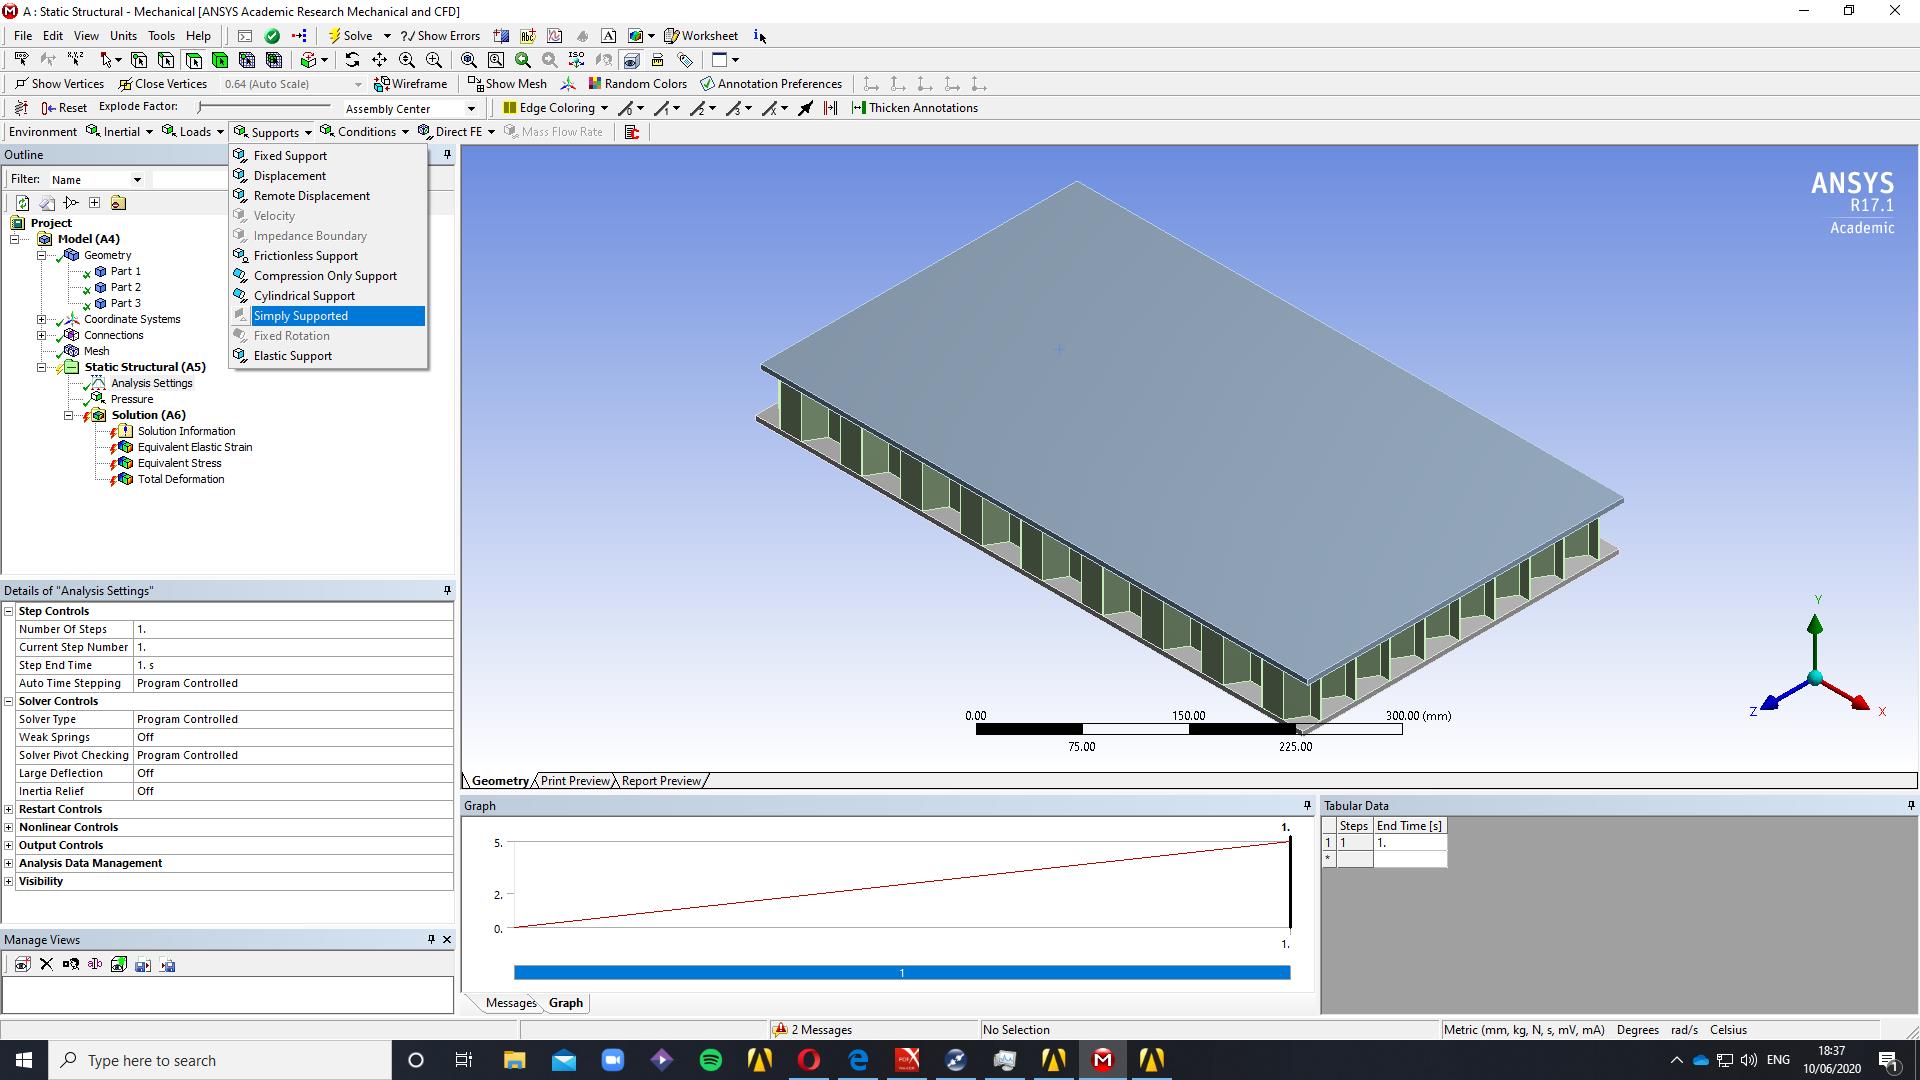Activate the Box Zoom magnifier icon
The image size is (1920, 1080).
click(x=433, y=60)
